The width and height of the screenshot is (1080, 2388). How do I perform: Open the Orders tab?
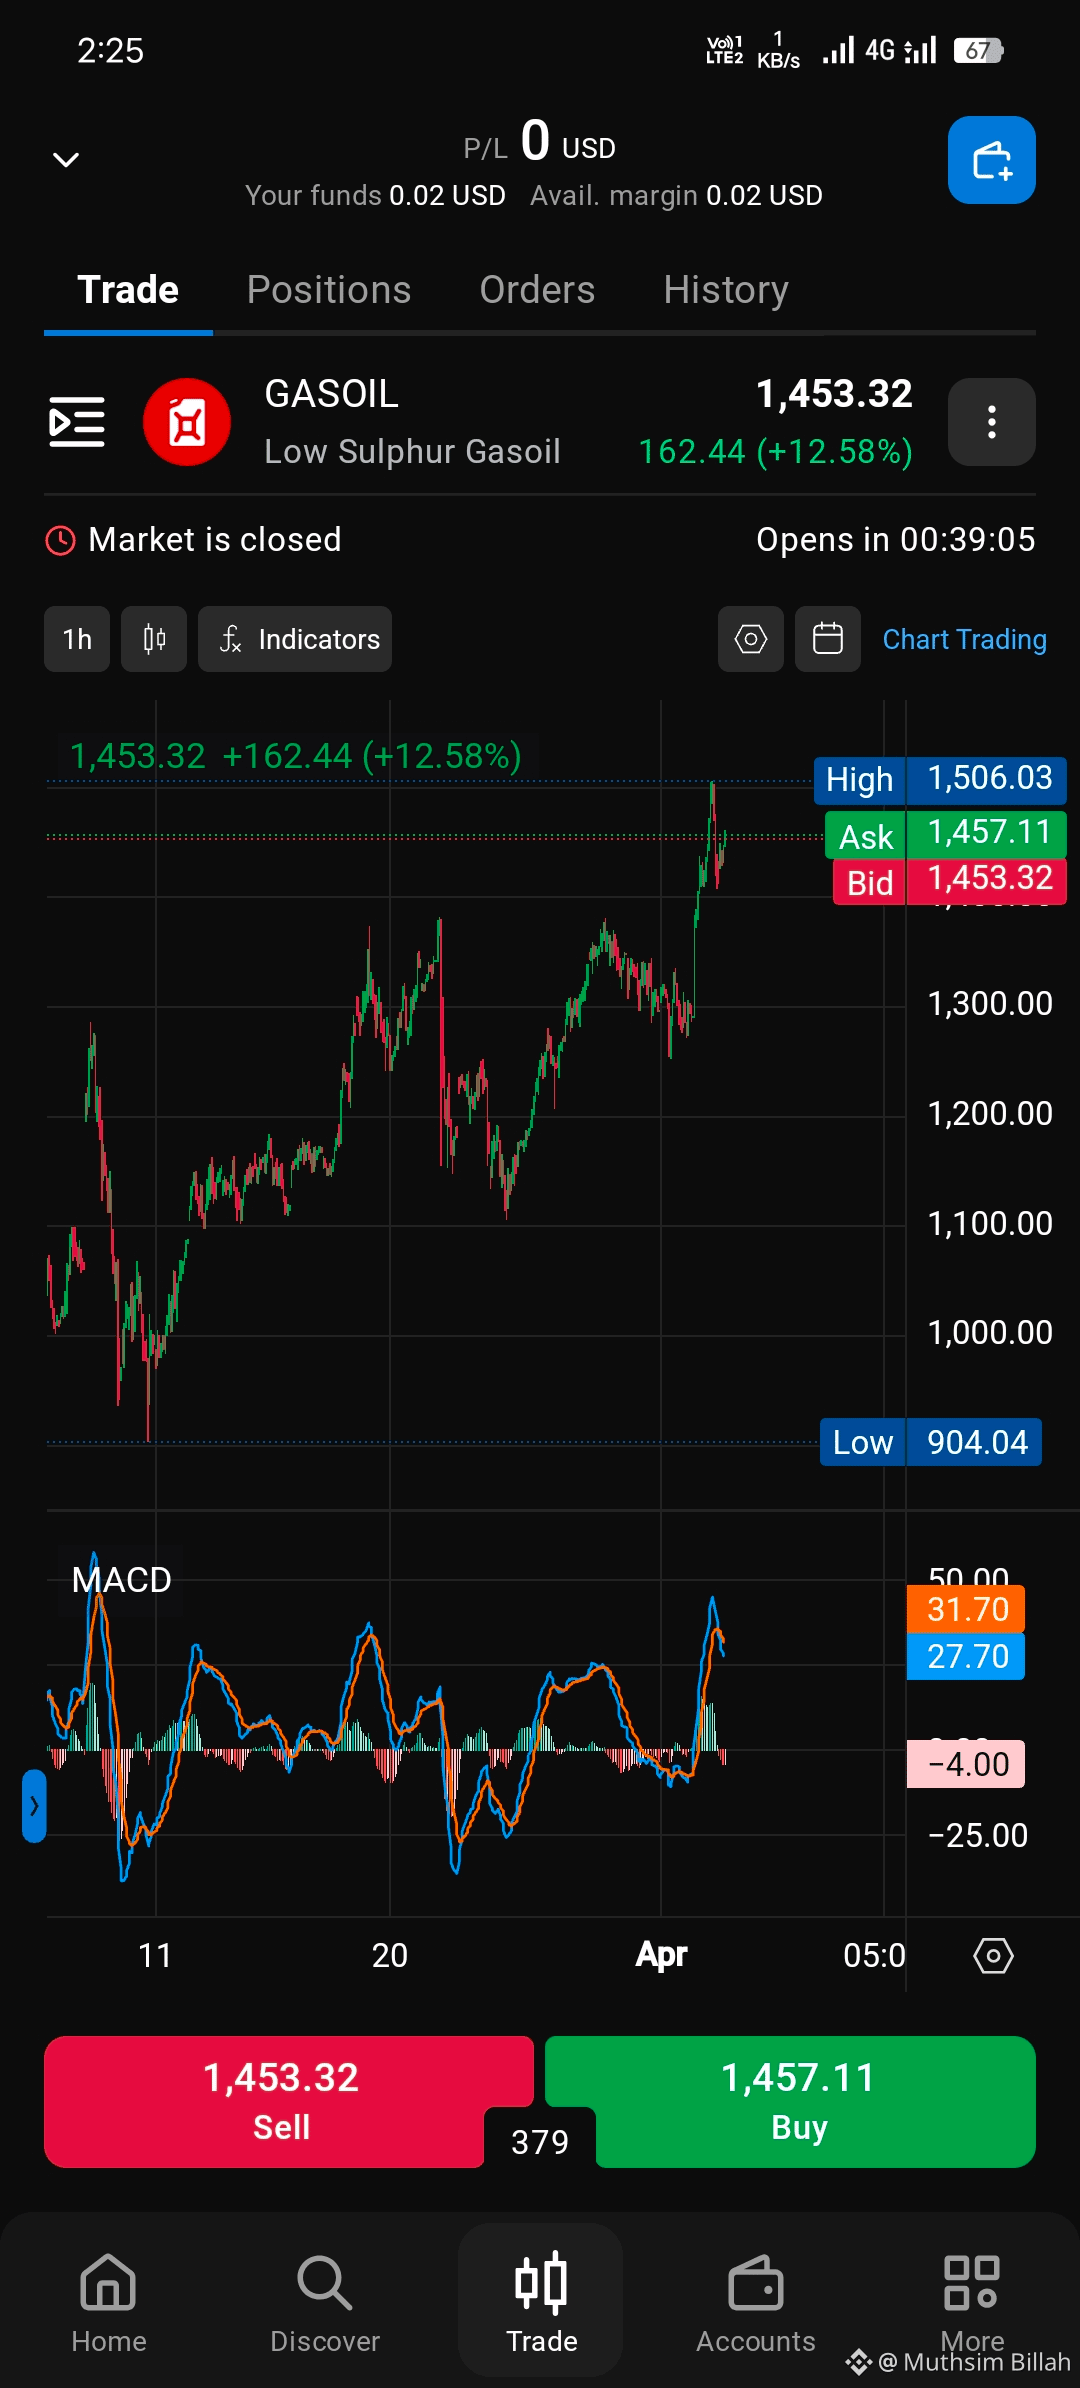(x=537, y=290)
